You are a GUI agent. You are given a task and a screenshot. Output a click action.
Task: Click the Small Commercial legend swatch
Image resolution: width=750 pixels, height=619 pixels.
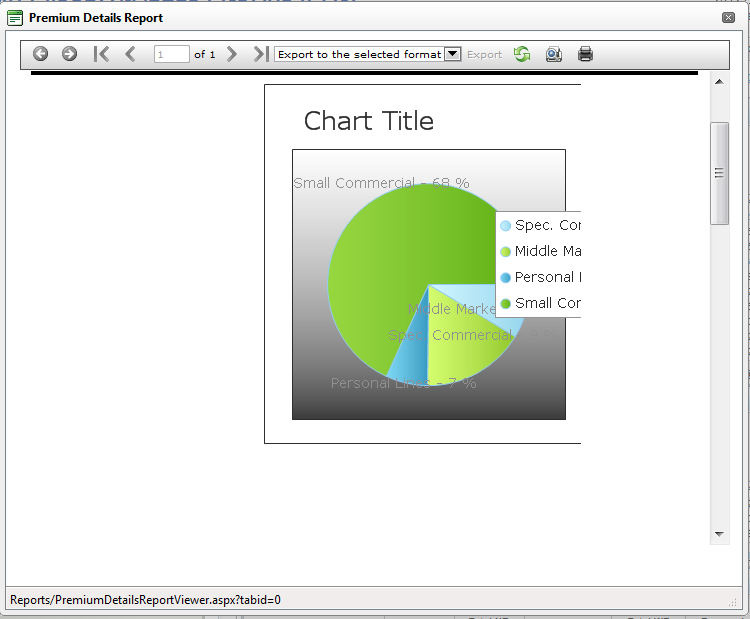click(x=506, y=303)
